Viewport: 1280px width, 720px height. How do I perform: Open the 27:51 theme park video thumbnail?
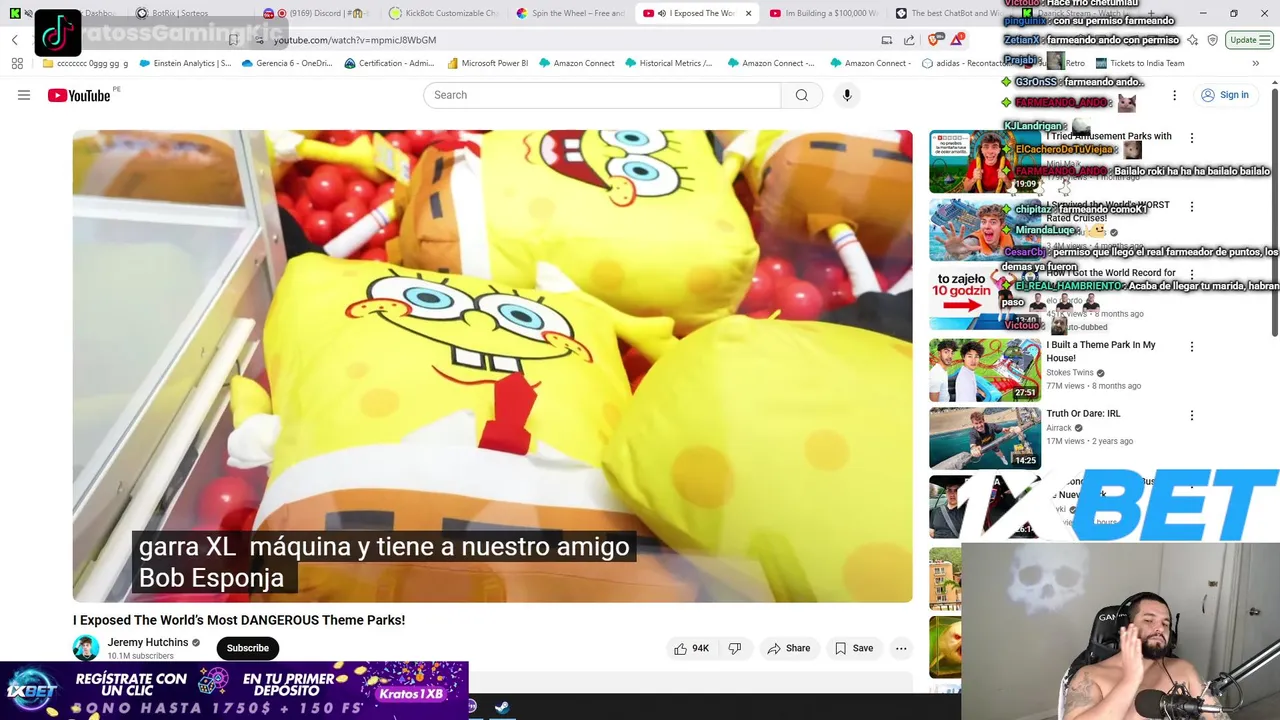click(x=985, y=370)
